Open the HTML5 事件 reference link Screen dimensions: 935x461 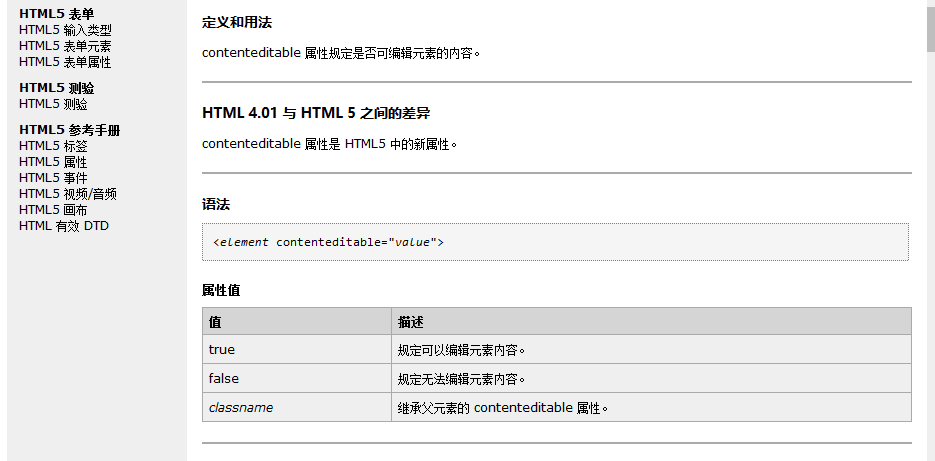click(53, 178)
